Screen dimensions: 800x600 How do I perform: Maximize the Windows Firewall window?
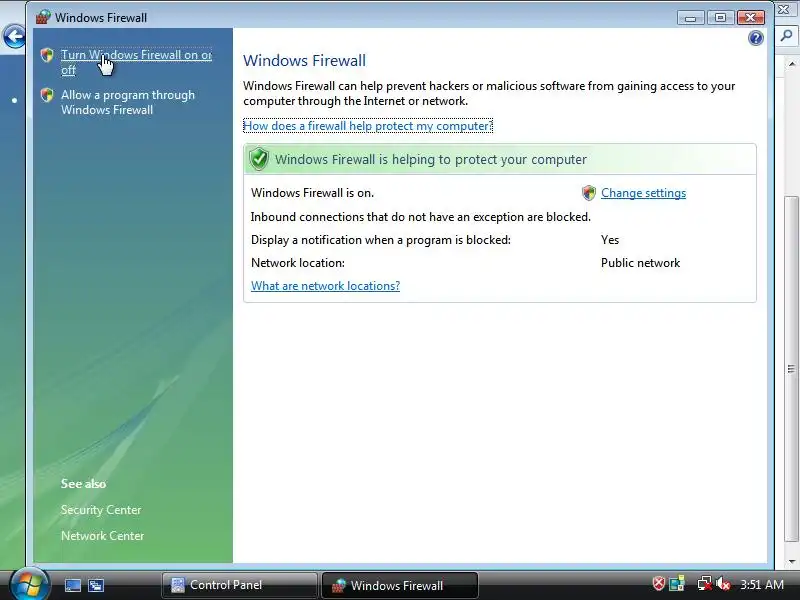720,18
